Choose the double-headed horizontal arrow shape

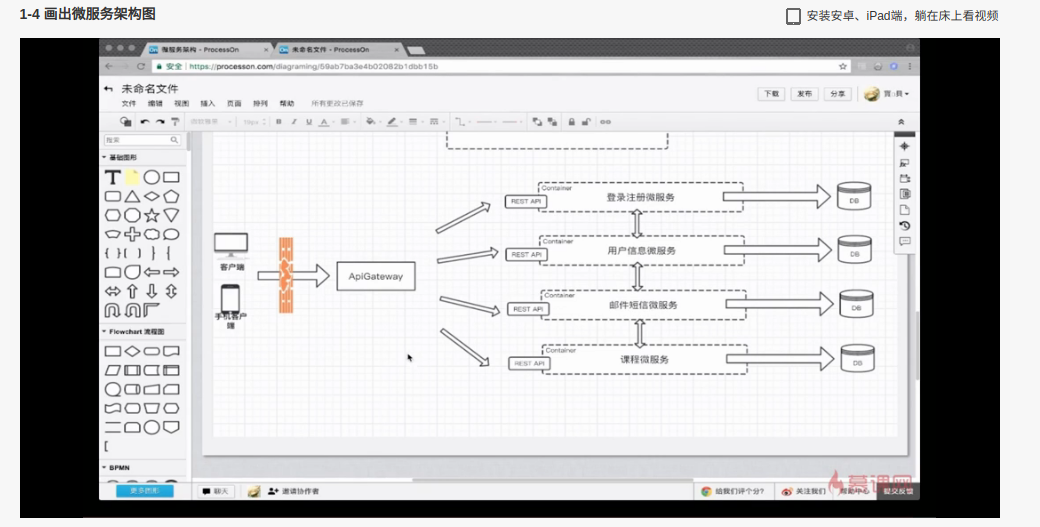pos(113,291)
